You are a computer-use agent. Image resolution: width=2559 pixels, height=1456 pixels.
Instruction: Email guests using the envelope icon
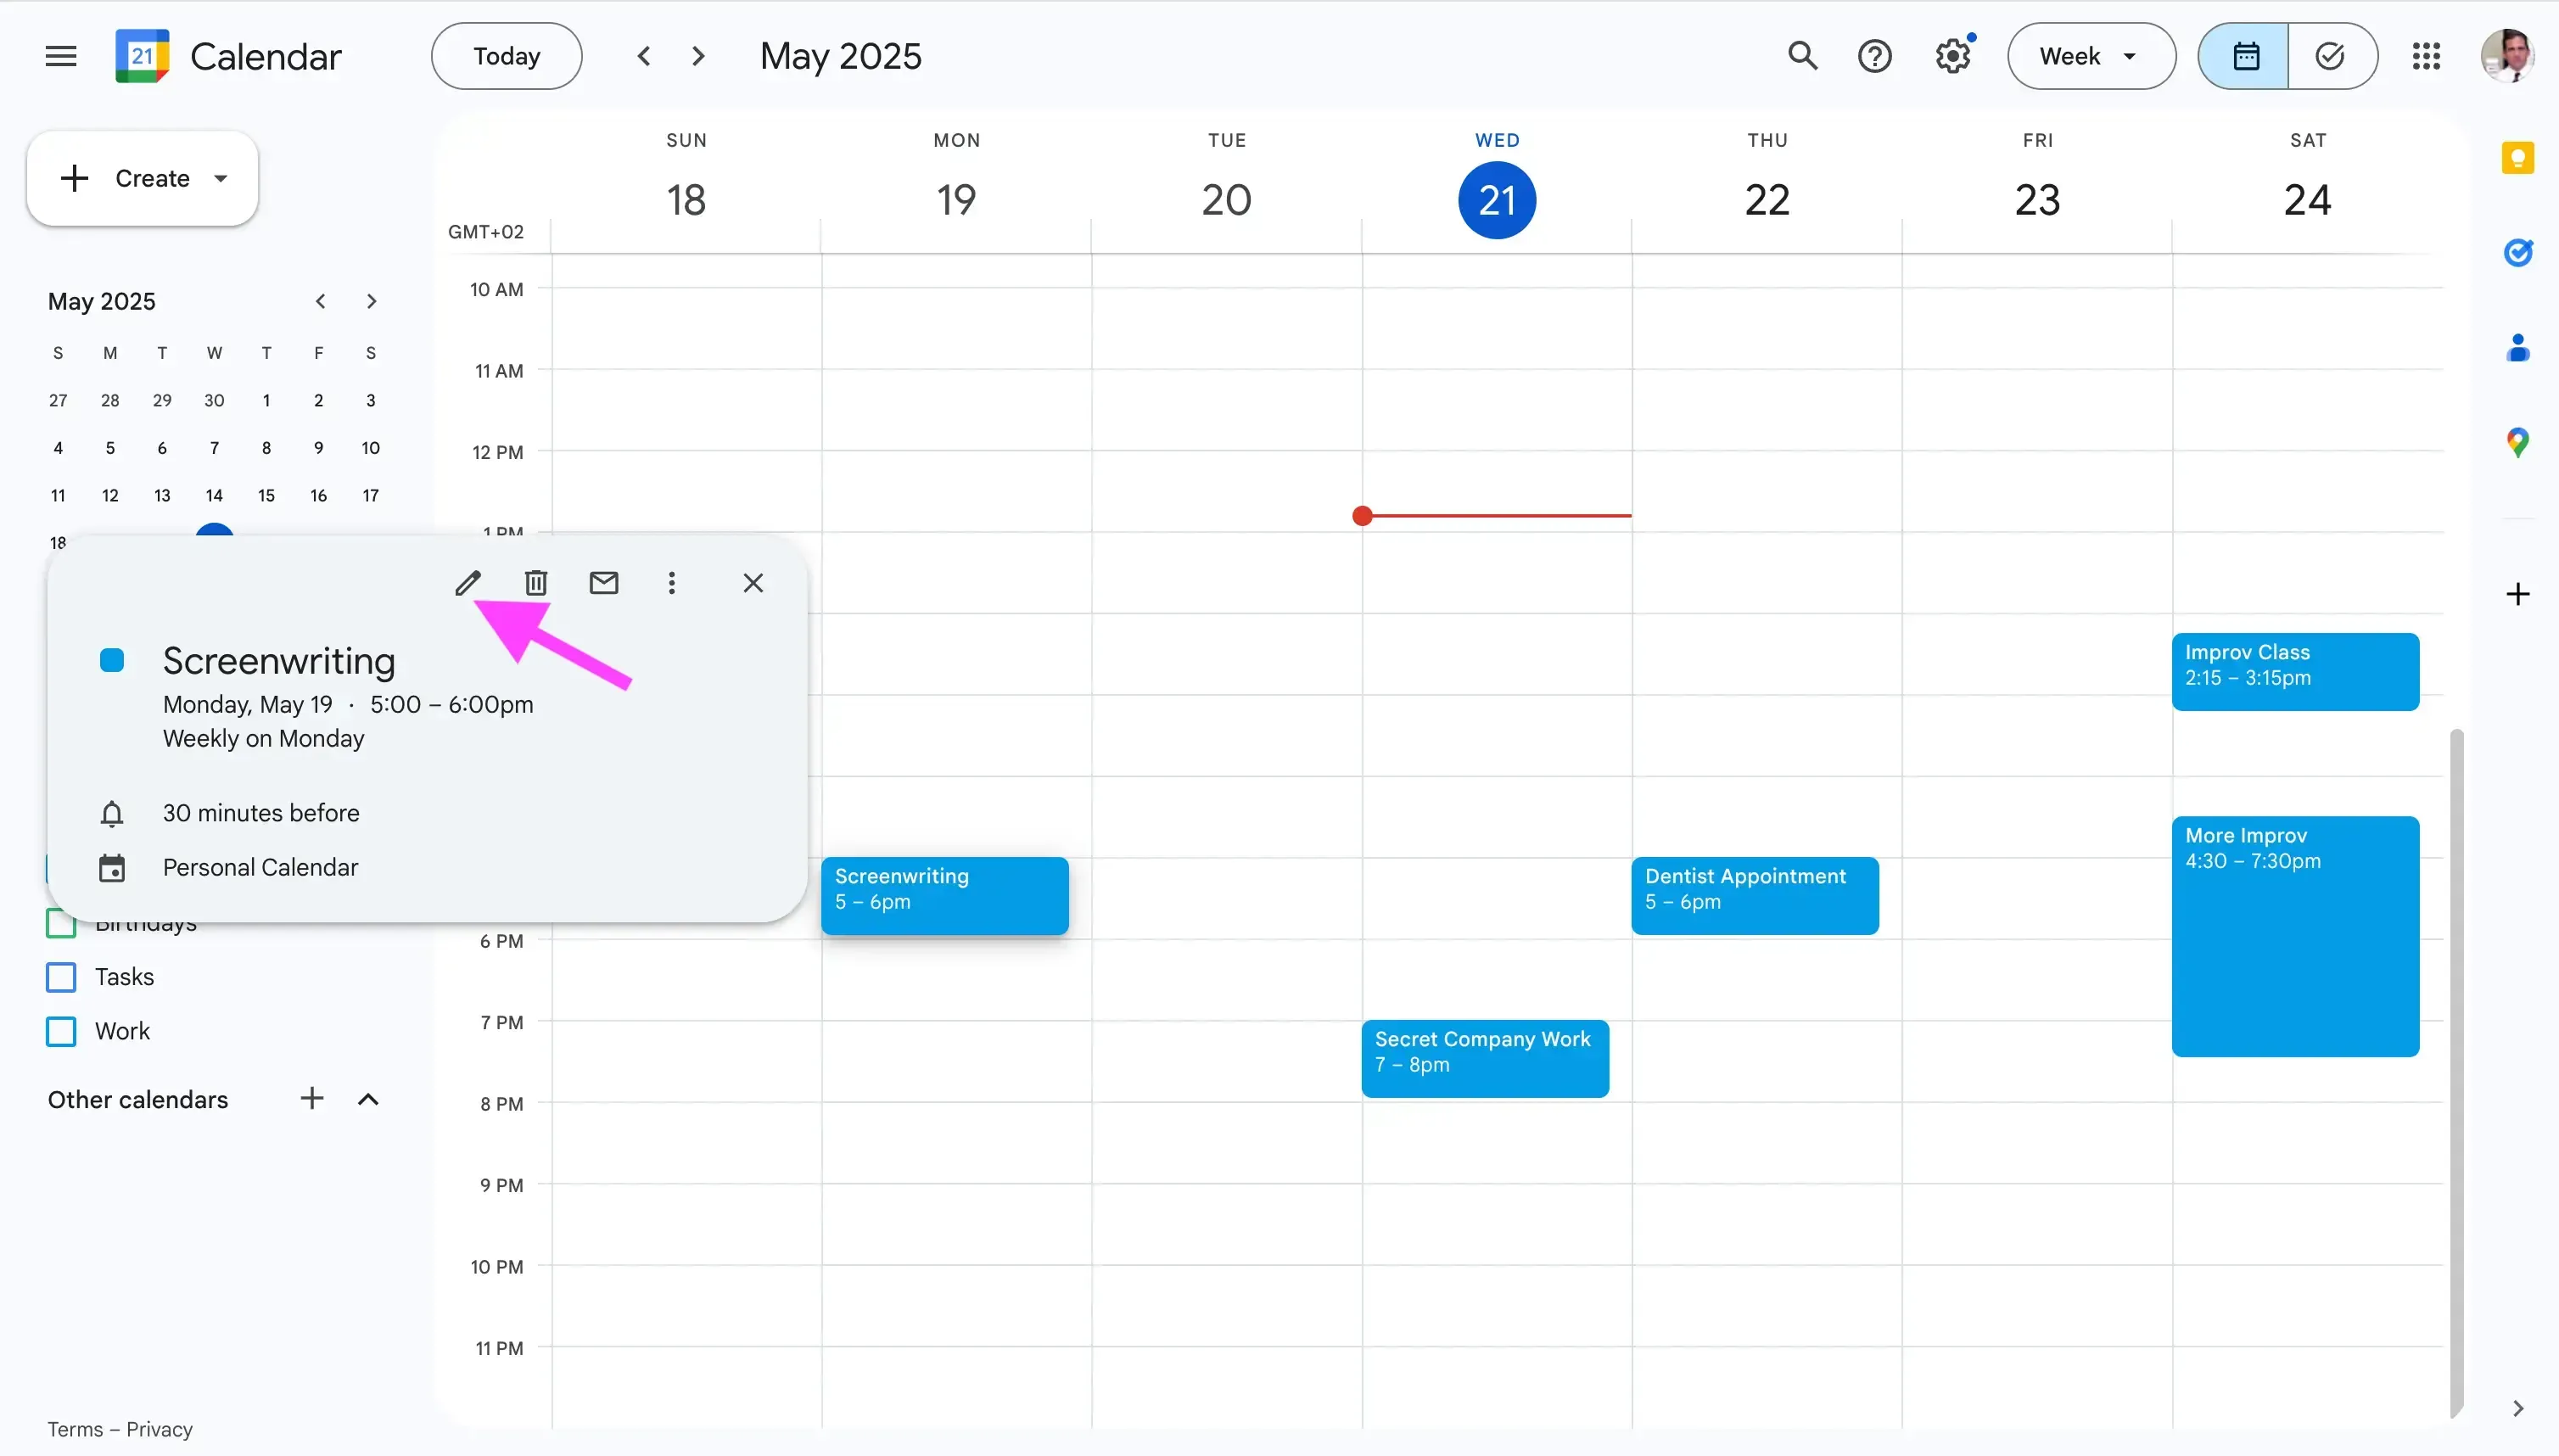[x=604, y=582]
